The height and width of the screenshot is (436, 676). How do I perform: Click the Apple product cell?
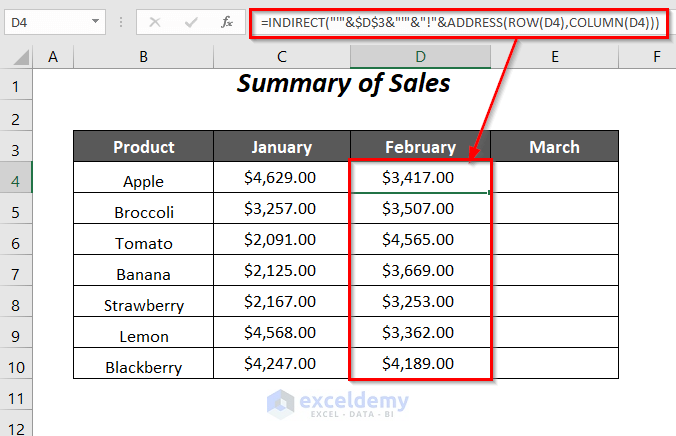click(x=143, y=181)
